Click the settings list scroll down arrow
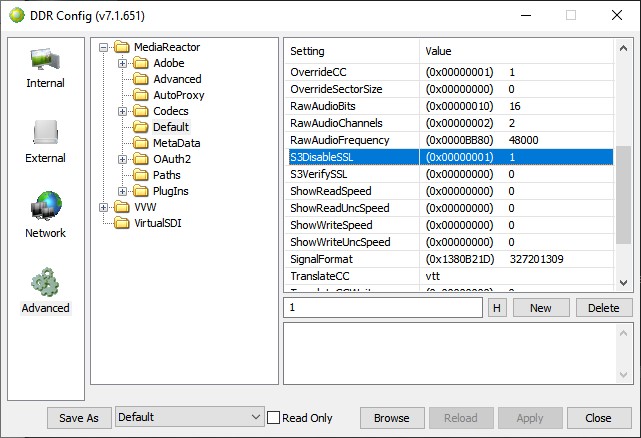 [x=623, y=283]
